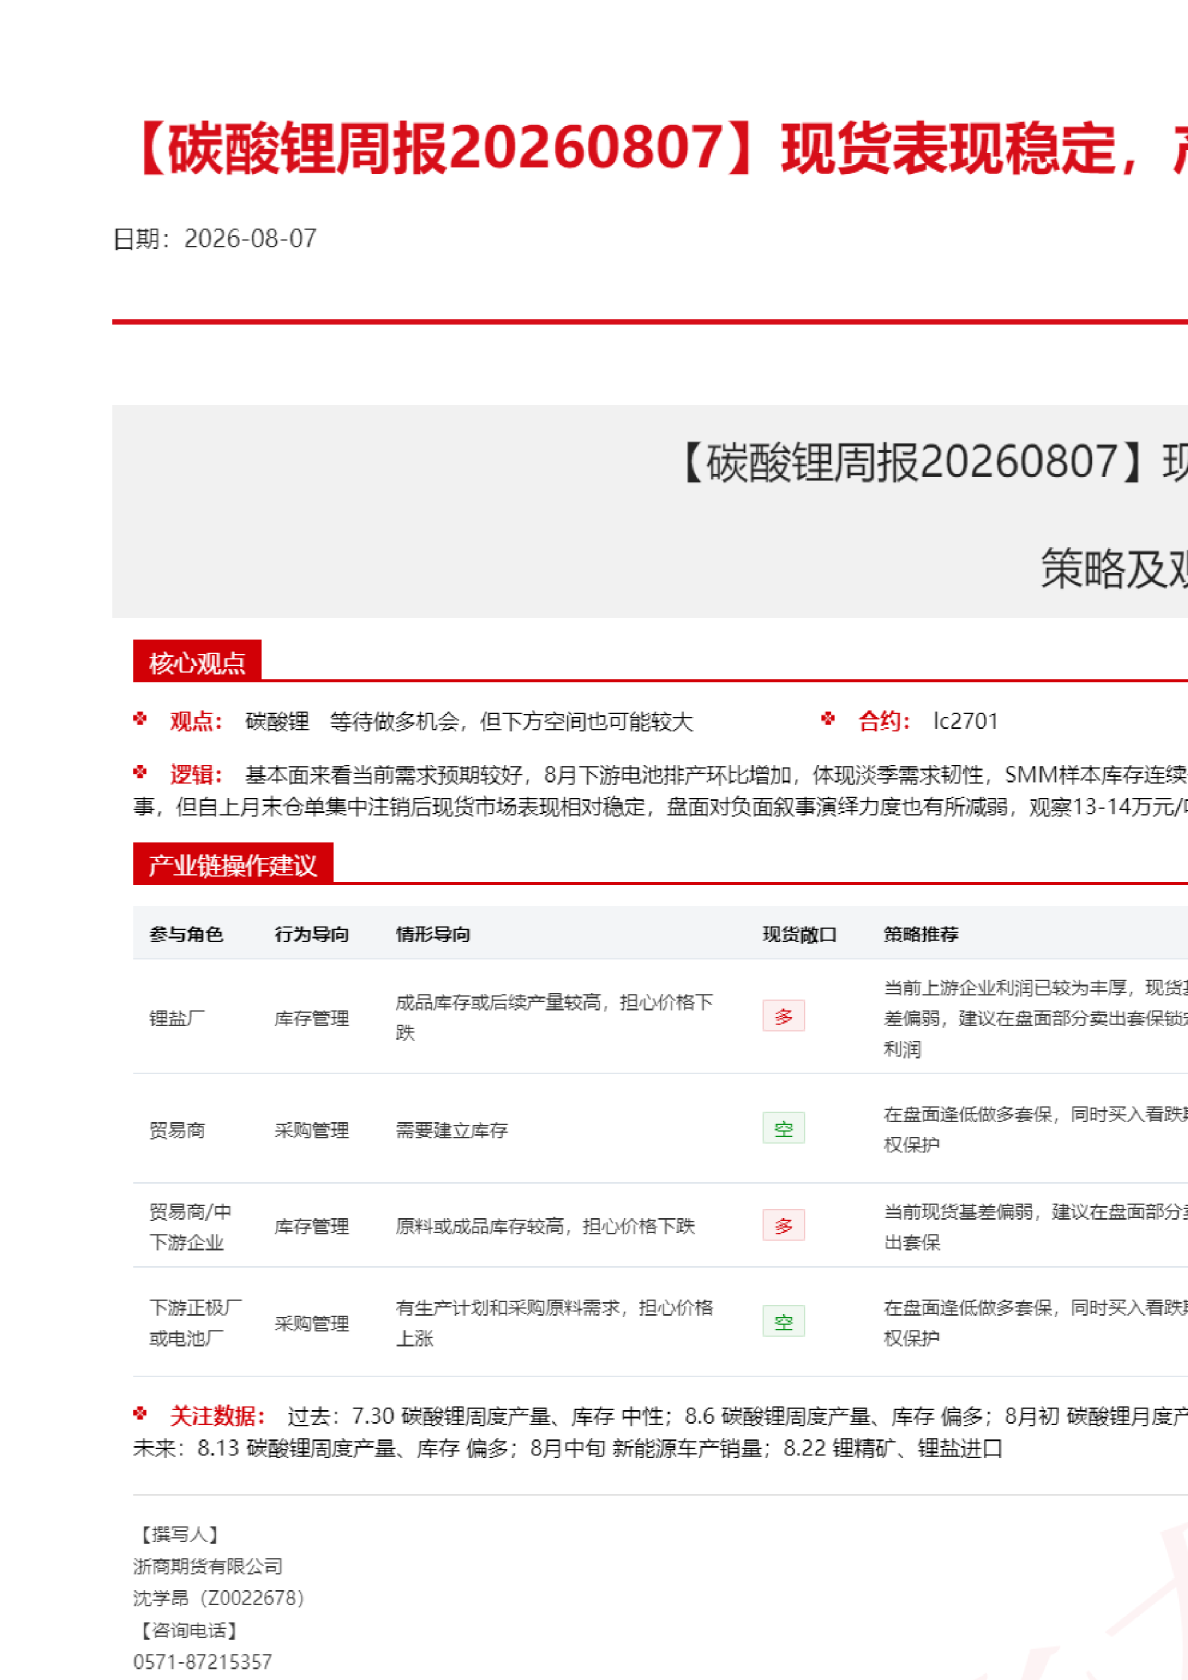This screenshot has height=1680, width=1188.
Task: Click the 行为导向 column header
Action: pos(311,934)
